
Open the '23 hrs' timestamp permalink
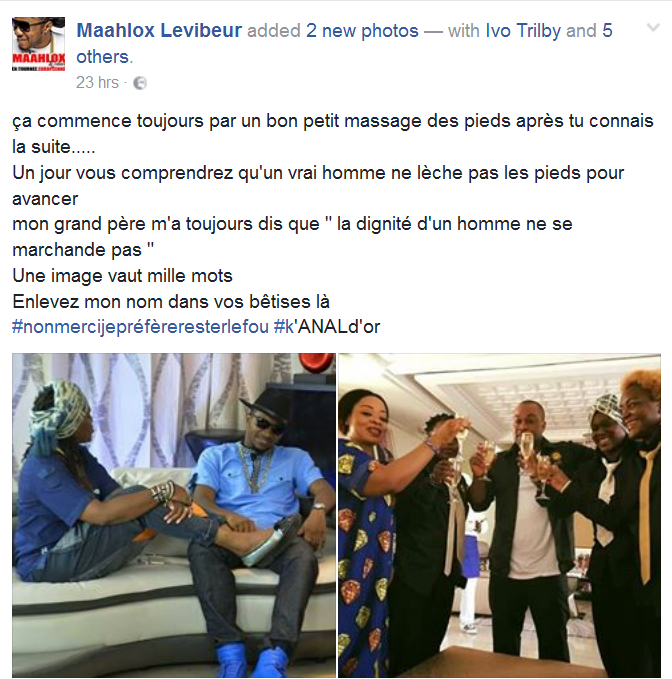(97, 82)
